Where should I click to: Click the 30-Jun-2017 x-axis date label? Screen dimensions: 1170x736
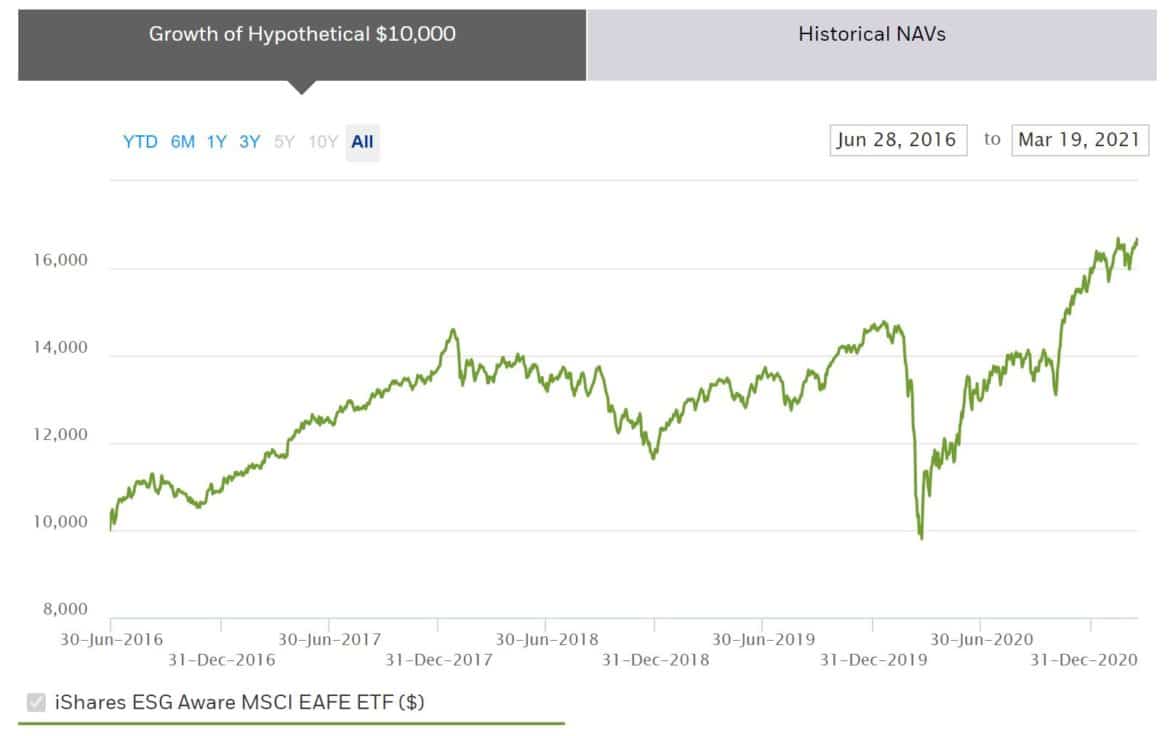[x=329, y=639]
